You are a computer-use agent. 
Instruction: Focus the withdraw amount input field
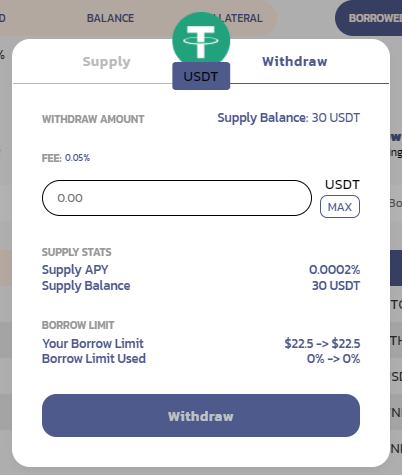[x=177, y=198]
